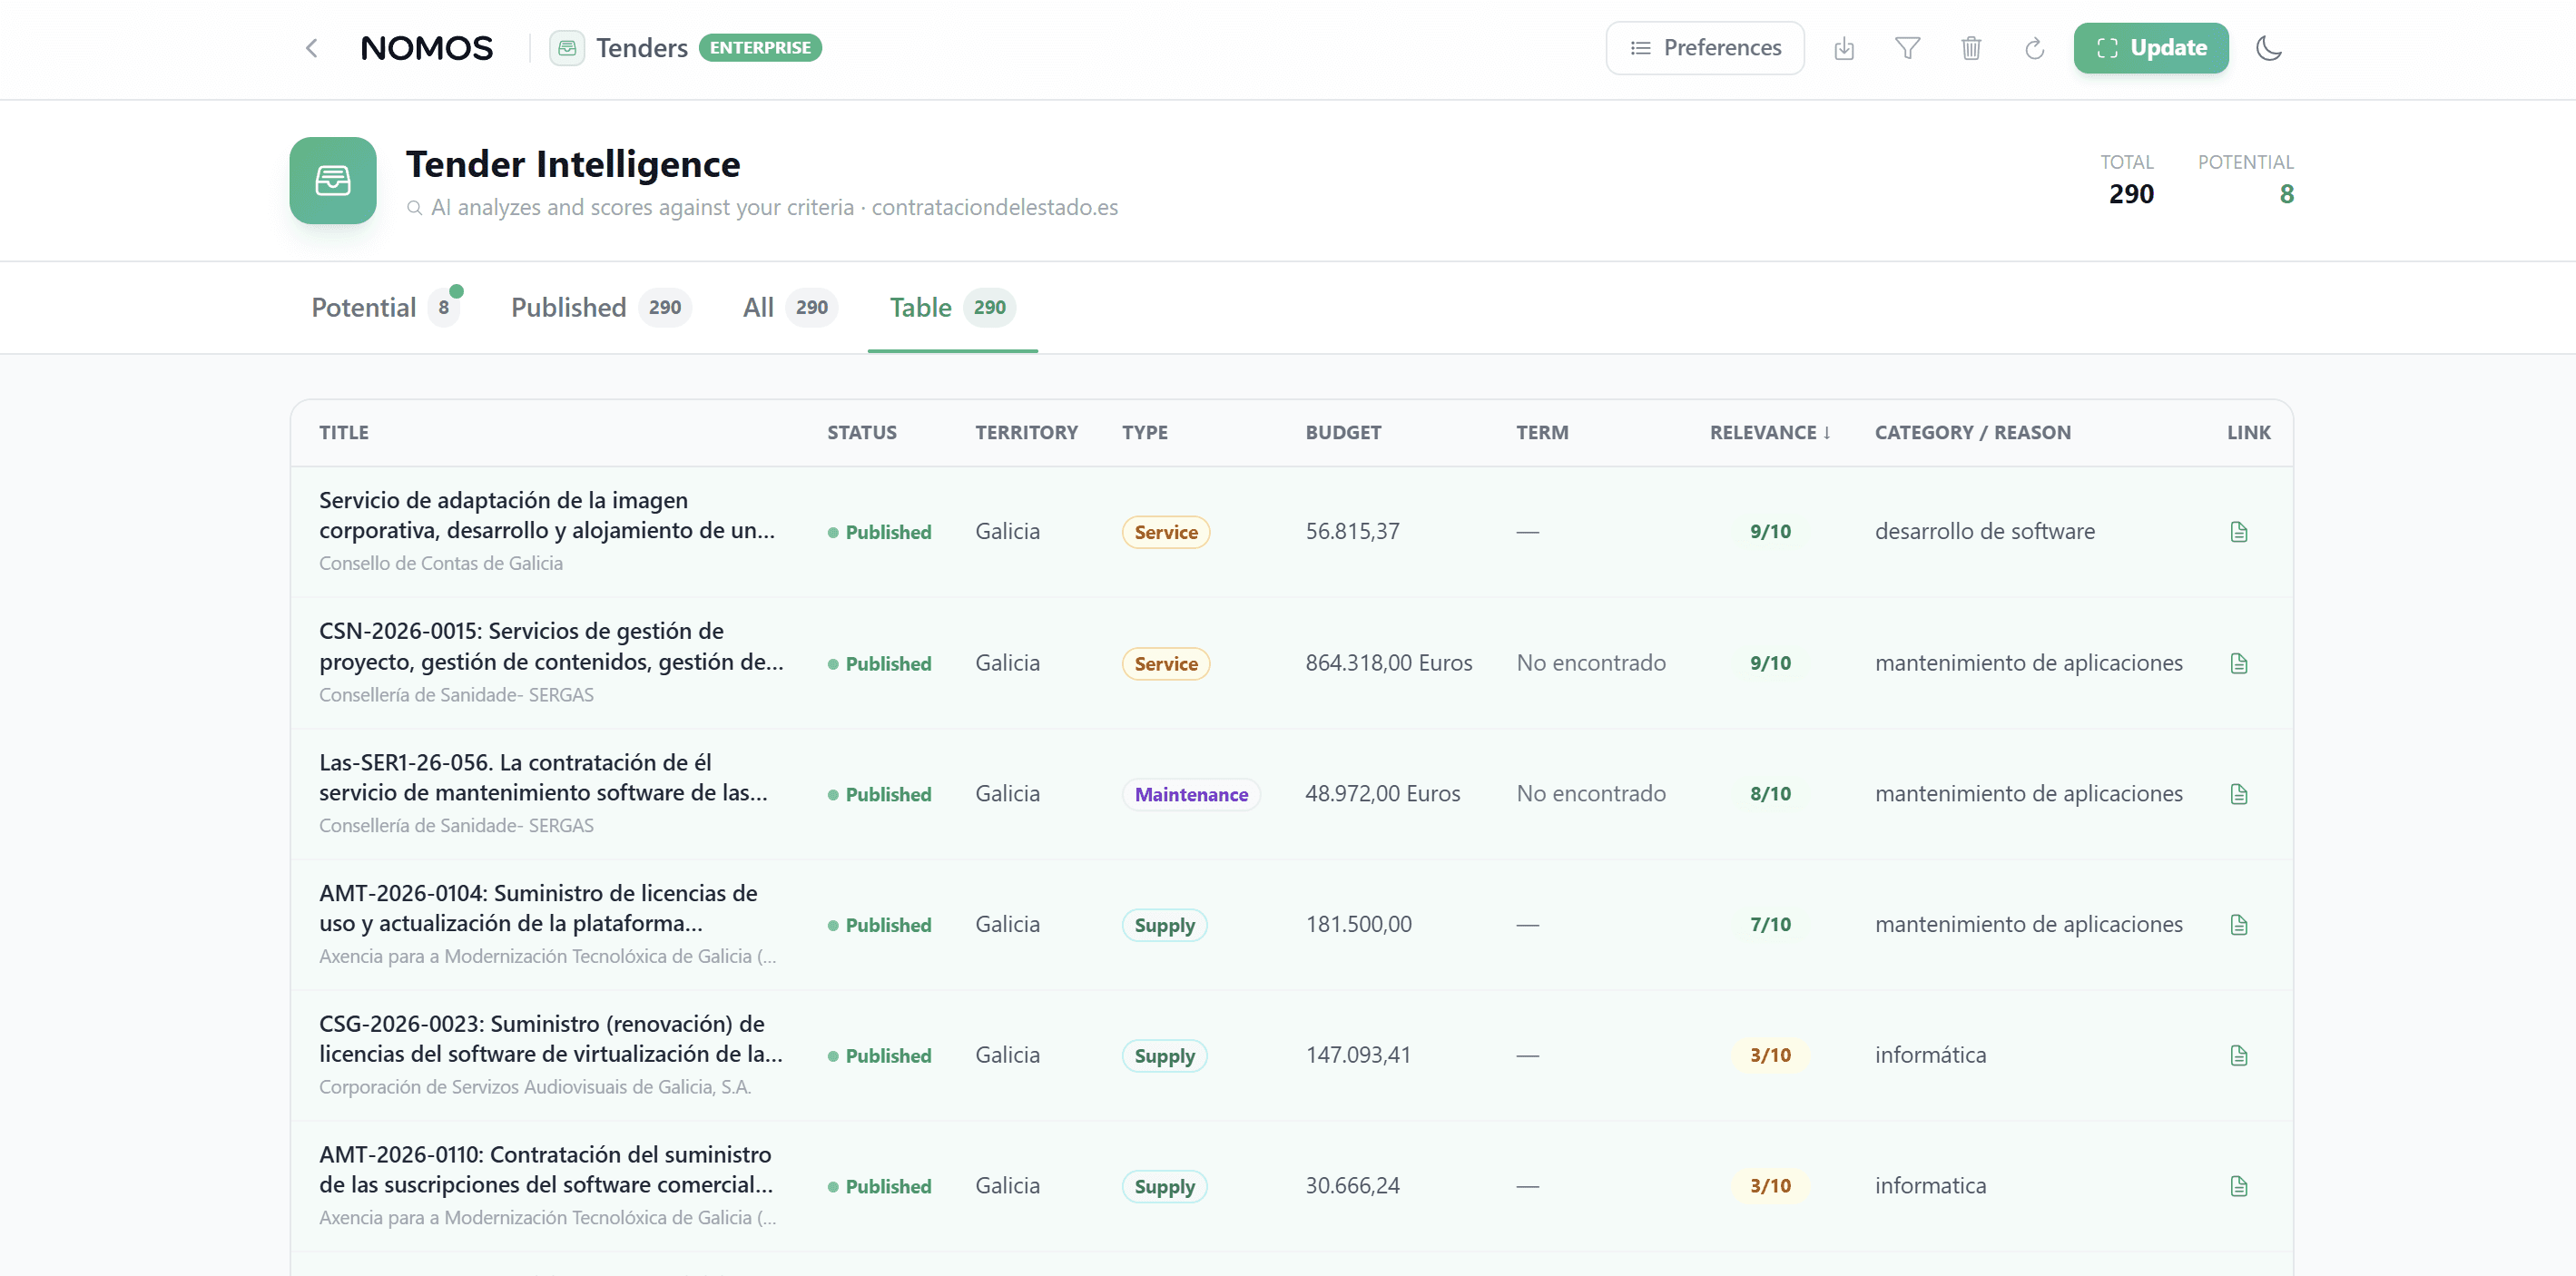Click the CATEGORY / REASON column header
Viewport: 2576px width, 1276px height.
pyautogui.click(x=1973, y=433)
